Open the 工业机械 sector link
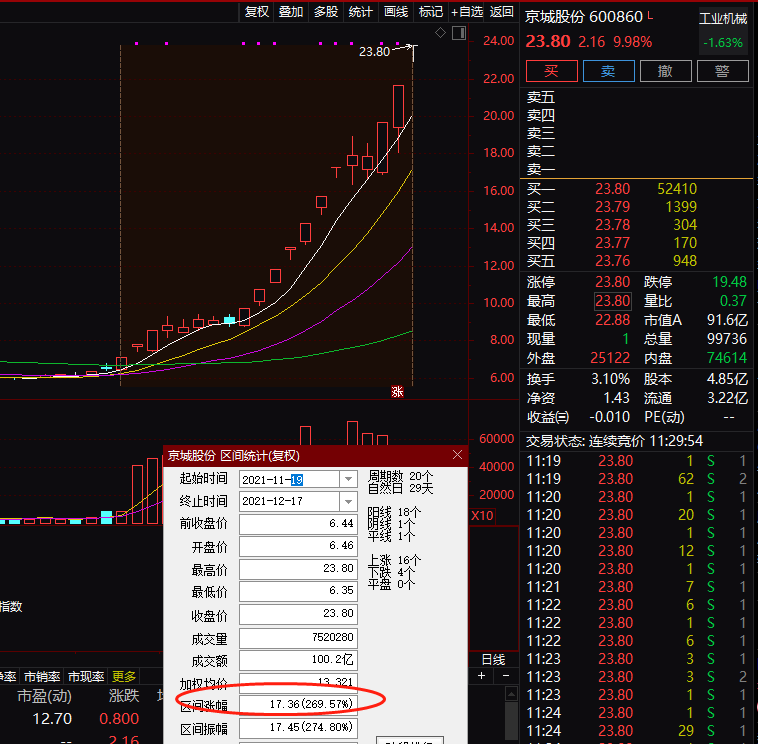758x744 pixels. pyautogui.click(x=723, y=19)
